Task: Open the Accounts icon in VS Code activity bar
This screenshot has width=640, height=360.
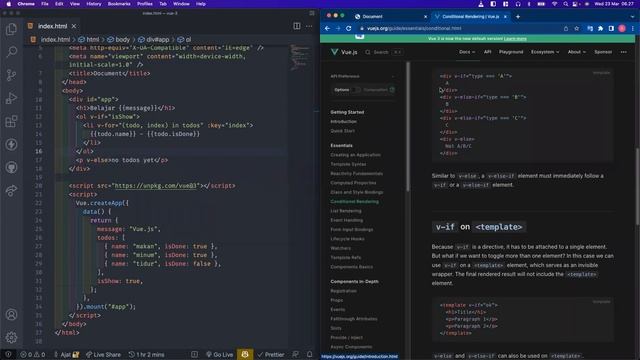Action: click(11, 315)
